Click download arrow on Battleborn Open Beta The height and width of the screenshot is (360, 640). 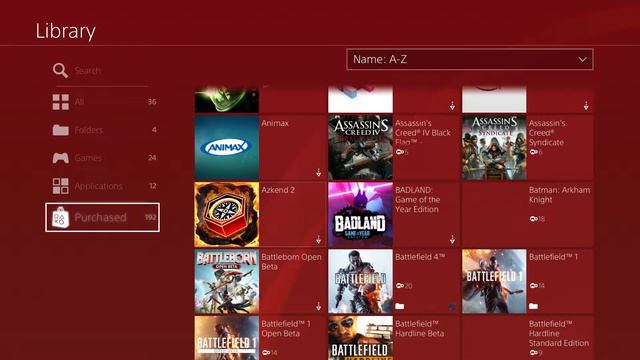(x=318, y=306)
